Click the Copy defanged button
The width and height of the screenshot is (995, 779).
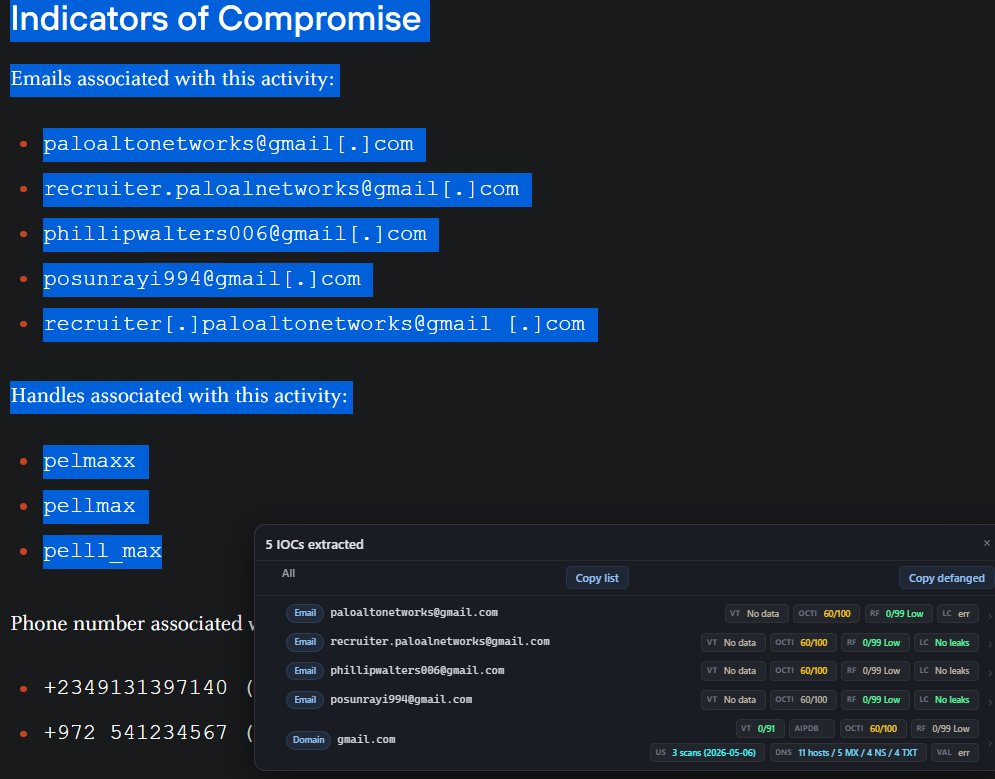pyautogui.click(x=946, y=578)
